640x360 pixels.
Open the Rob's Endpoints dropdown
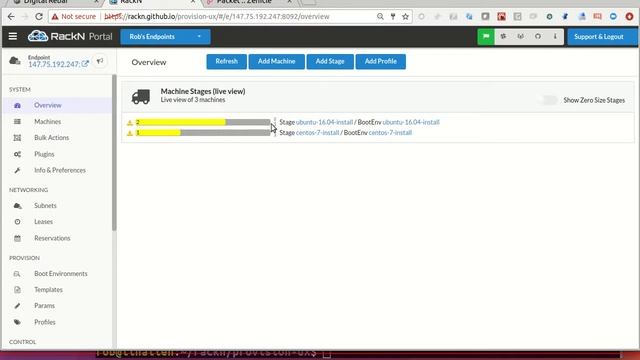[x=165, y=37]
